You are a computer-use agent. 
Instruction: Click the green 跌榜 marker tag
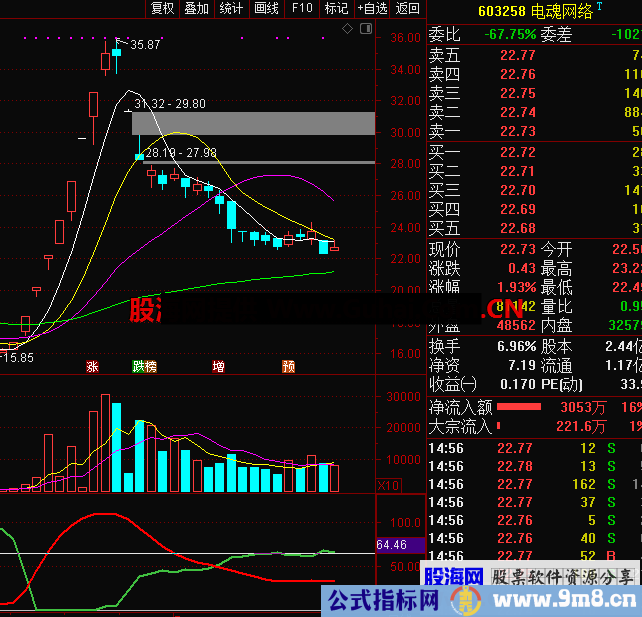pos(144,366)
